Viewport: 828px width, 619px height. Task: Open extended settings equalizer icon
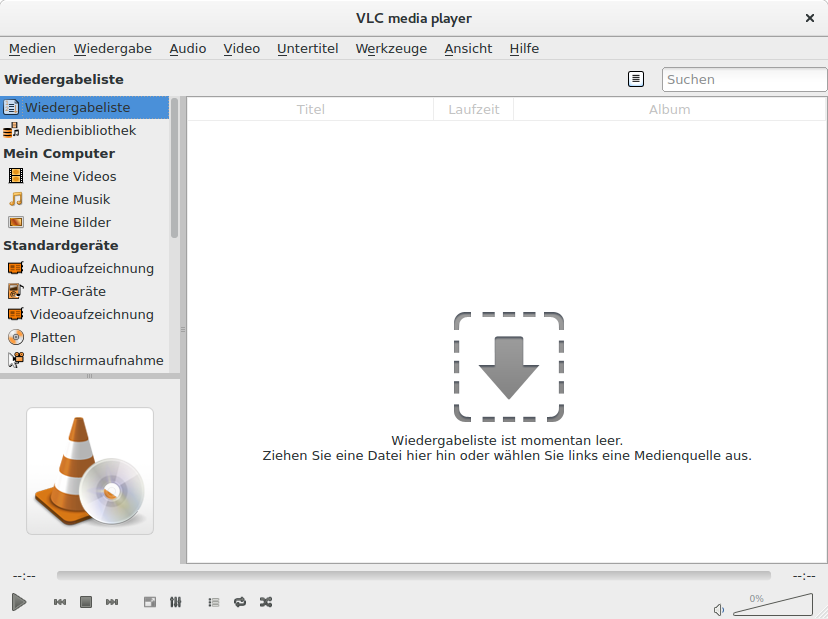tap(176, 602)
